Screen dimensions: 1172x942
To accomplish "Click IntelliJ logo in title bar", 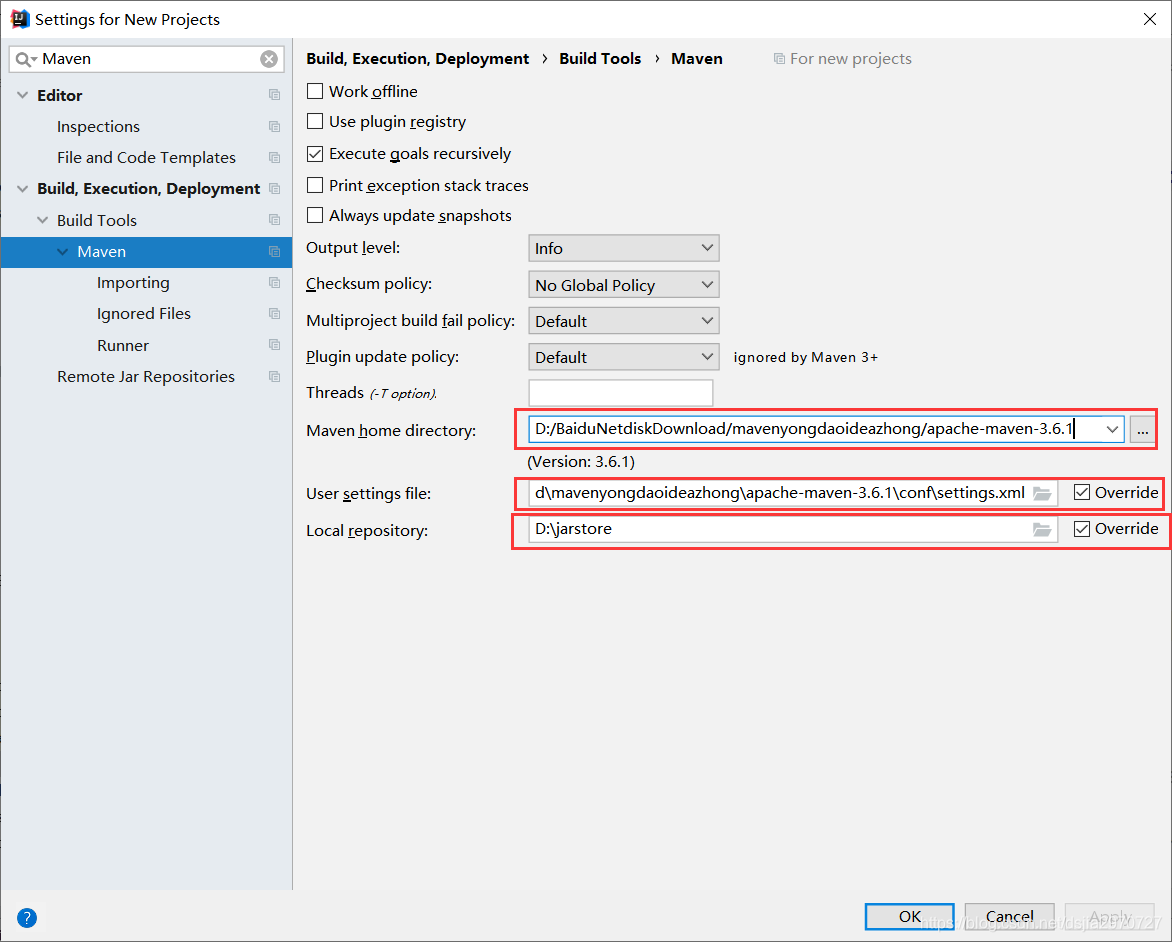I will pyautogui.click(x=19, y=19).
